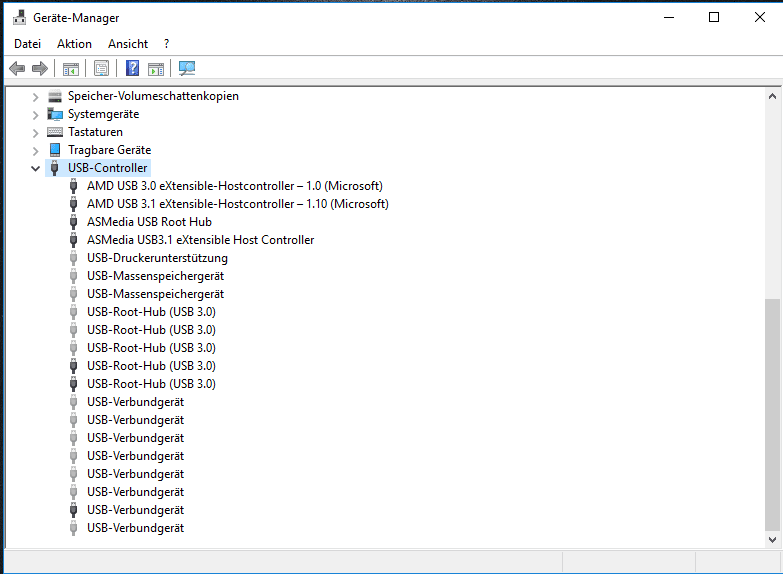Image resolution: width=783 pixels, height=574 pixels.
Task: Open the Ansicht menu
Action: click(x=128, y=44)
